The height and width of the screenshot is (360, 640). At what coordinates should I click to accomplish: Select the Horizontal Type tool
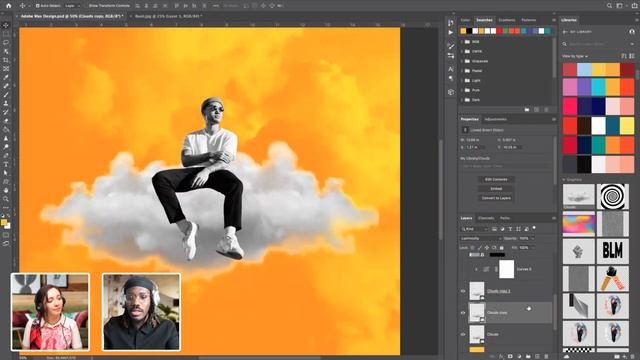click(6, 164)
